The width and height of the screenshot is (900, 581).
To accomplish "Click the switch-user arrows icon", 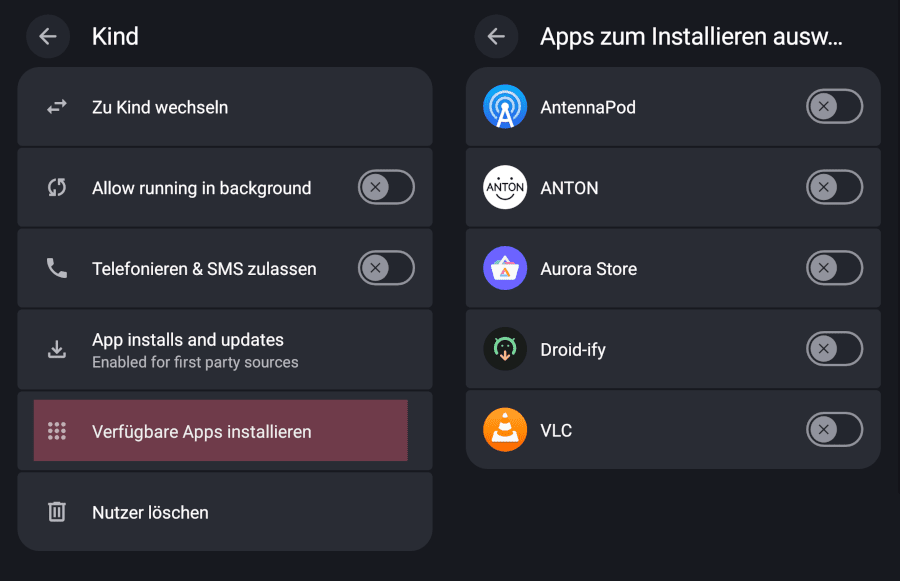I will click(57, 107).
